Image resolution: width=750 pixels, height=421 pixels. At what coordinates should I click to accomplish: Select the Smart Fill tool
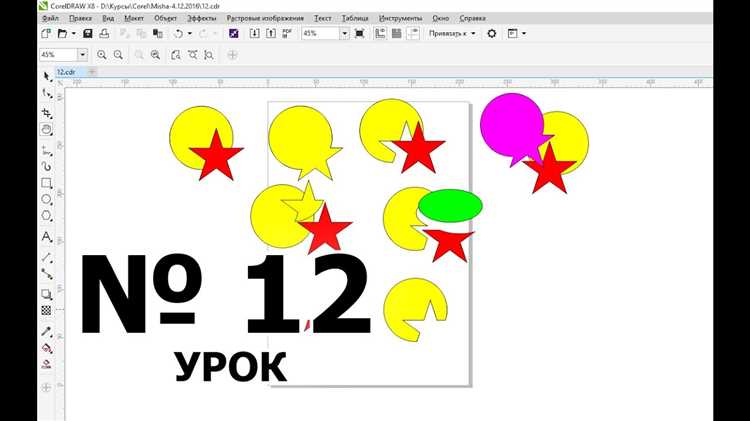[46, 364]
